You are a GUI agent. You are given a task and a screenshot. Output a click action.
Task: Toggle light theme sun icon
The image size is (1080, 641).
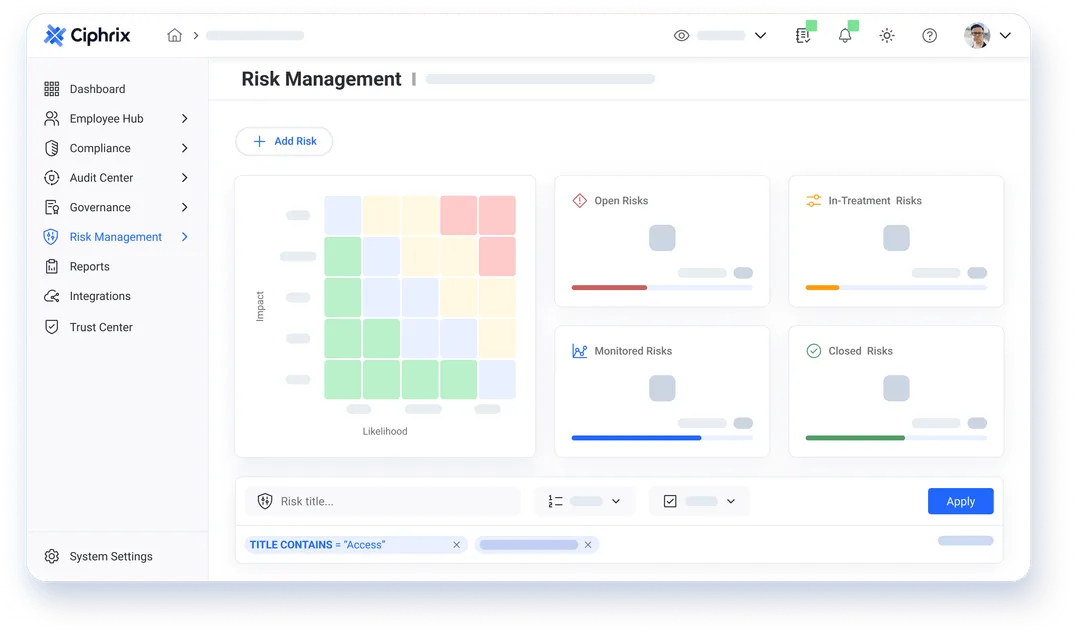pyautogui.click(x=887, y=35)
